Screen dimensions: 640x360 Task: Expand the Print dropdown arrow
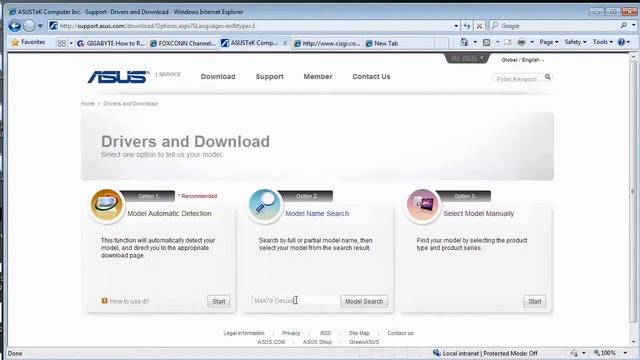(x=532, y=42)
